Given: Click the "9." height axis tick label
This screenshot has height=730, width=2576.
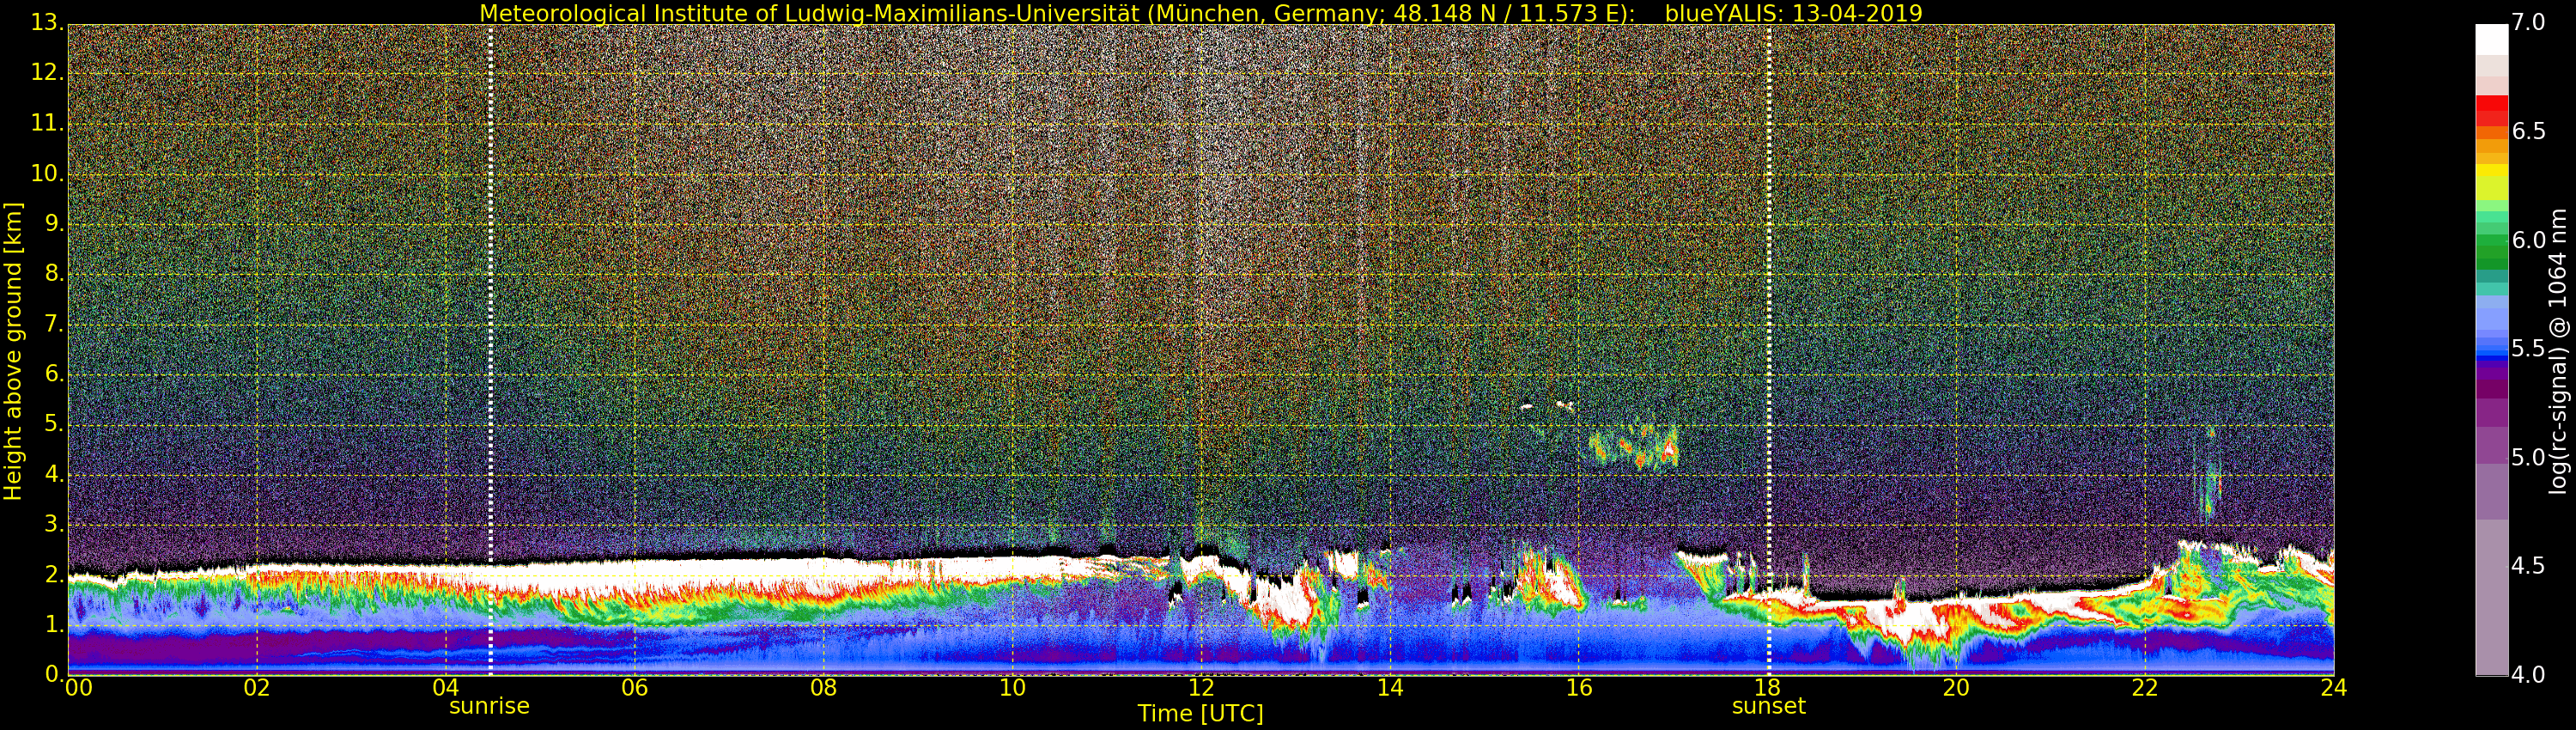Looking at the screenshot, I should [x=54, y=223].
